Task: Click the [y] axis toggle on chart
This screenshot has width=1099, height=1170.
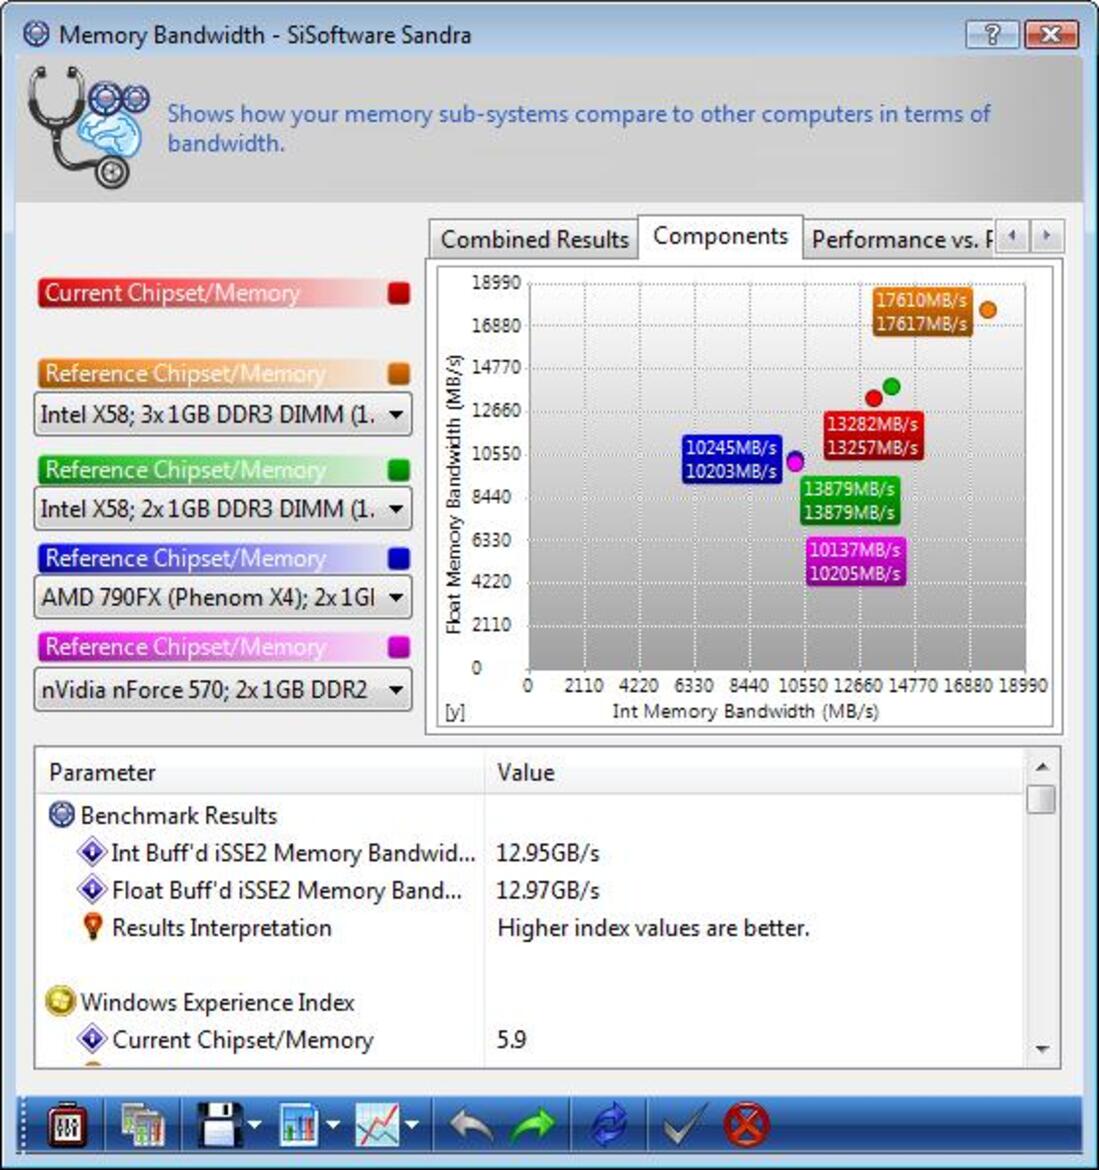Action: click(454, 712)
